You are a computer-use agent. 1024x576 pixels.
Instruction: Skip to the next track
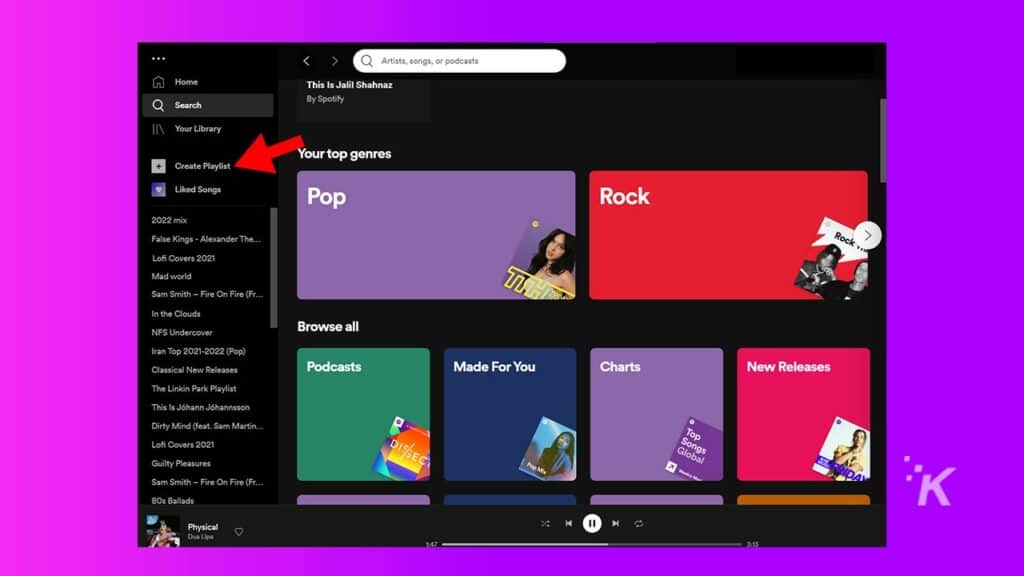click(615, 524)
